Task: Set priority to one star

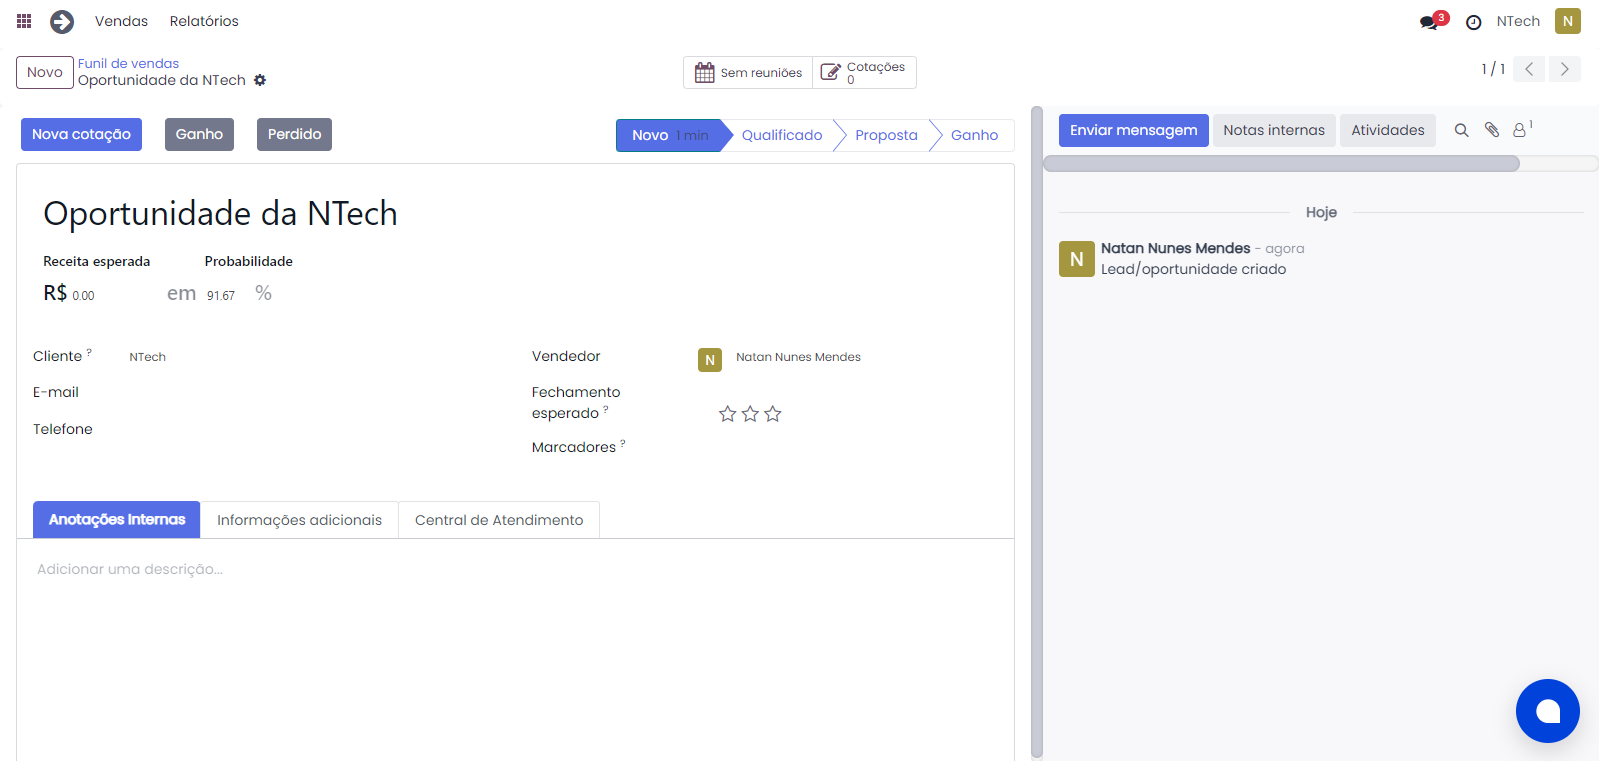Action: 727,414
